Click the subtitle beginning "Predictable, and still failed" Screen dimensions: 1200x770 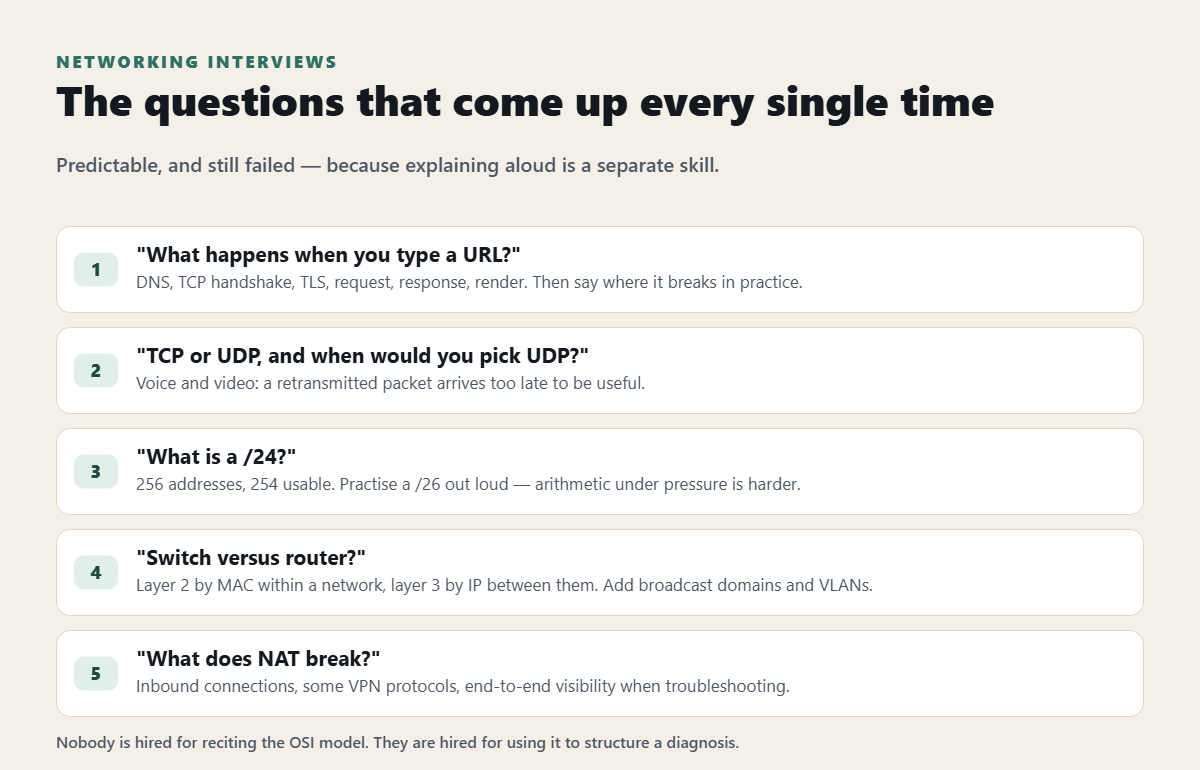pos(388,166)
